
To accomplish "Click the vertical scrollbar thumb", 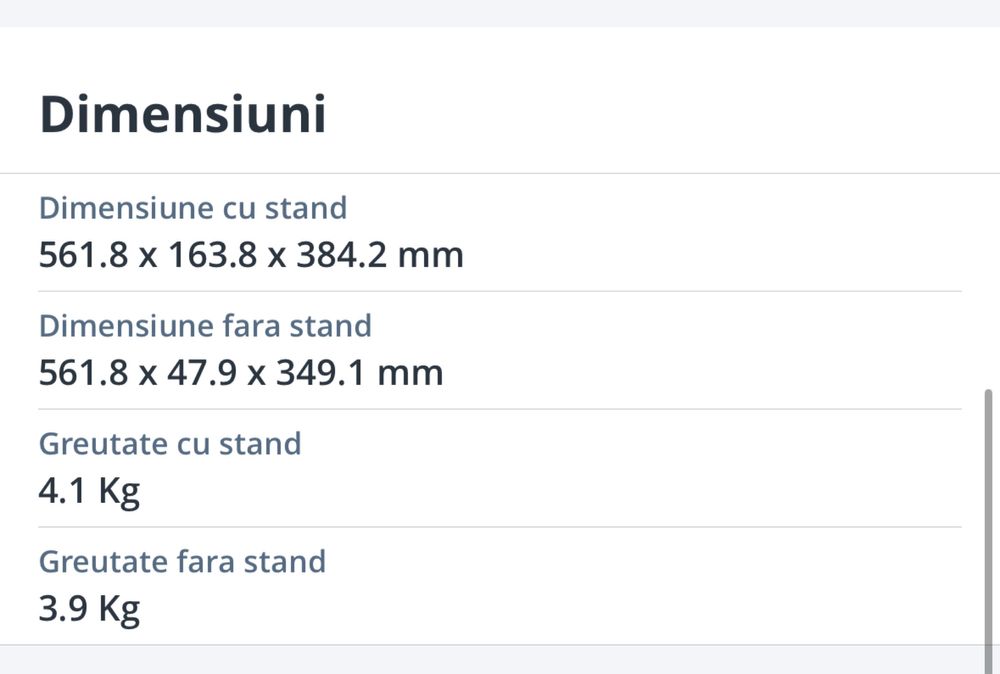I will 990,520.
